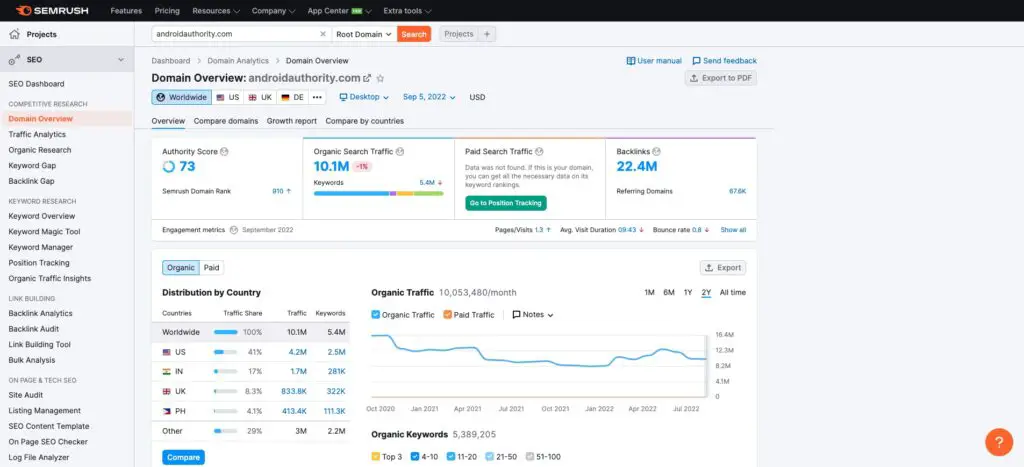Expand Notes dropdown on chart
This screenshot has width=1024, height=467.
pyautogui.click(x=533, y=314)
